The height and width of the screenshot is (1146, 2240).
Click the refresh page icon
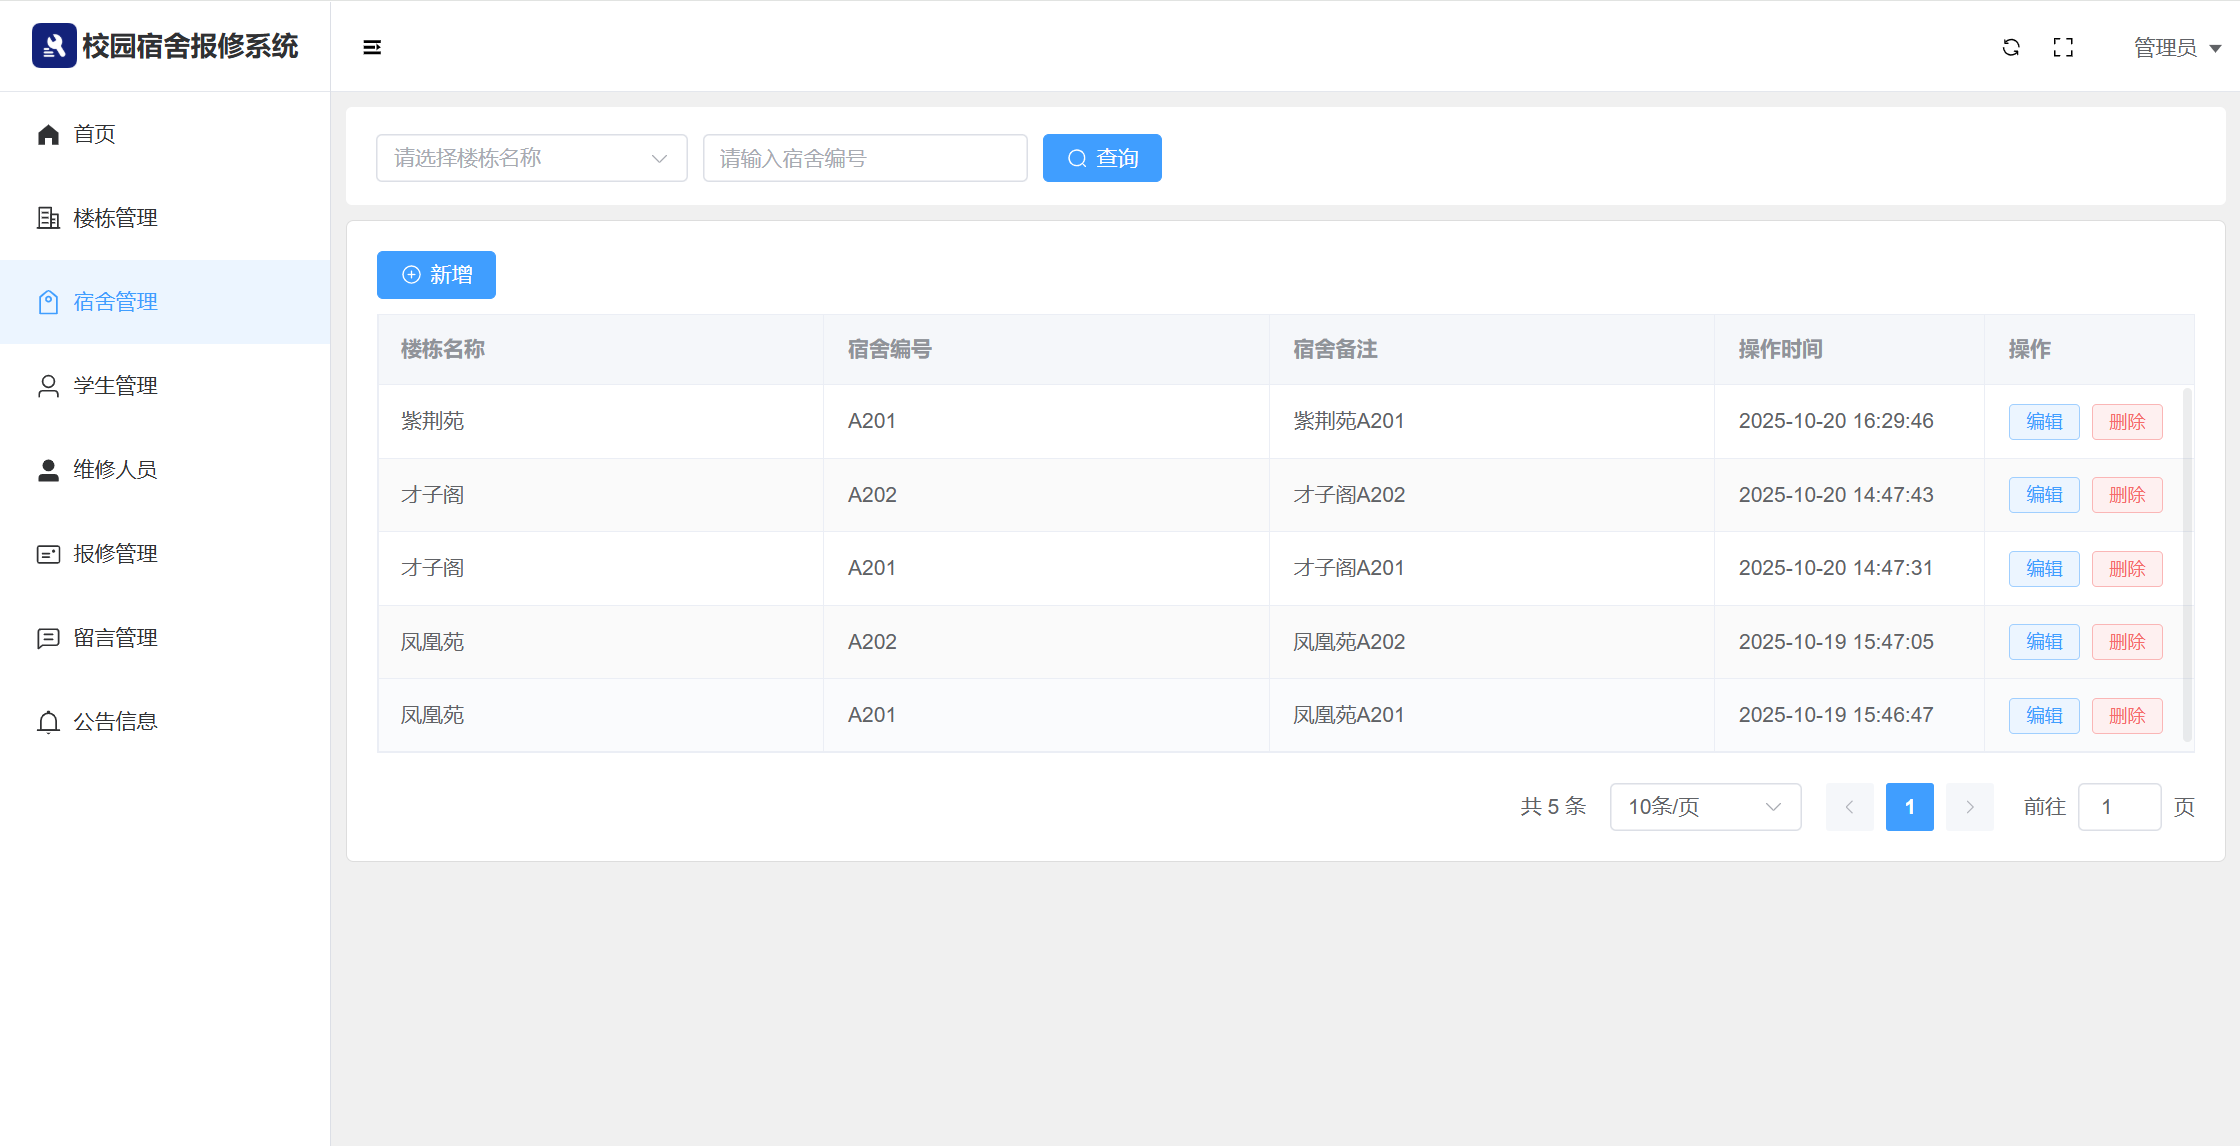[x=2011, y=47]
